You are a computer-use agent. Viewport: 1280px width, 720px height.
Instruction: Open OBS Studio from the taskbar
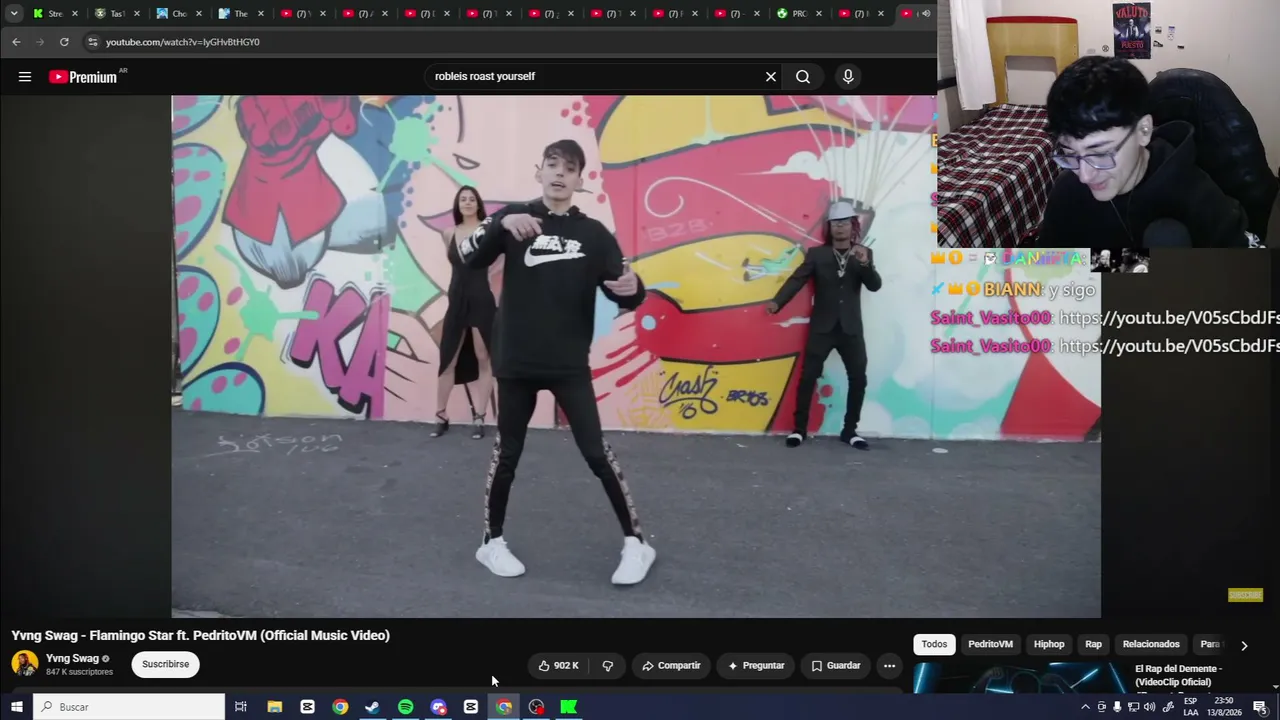click(x=536, y=707)
